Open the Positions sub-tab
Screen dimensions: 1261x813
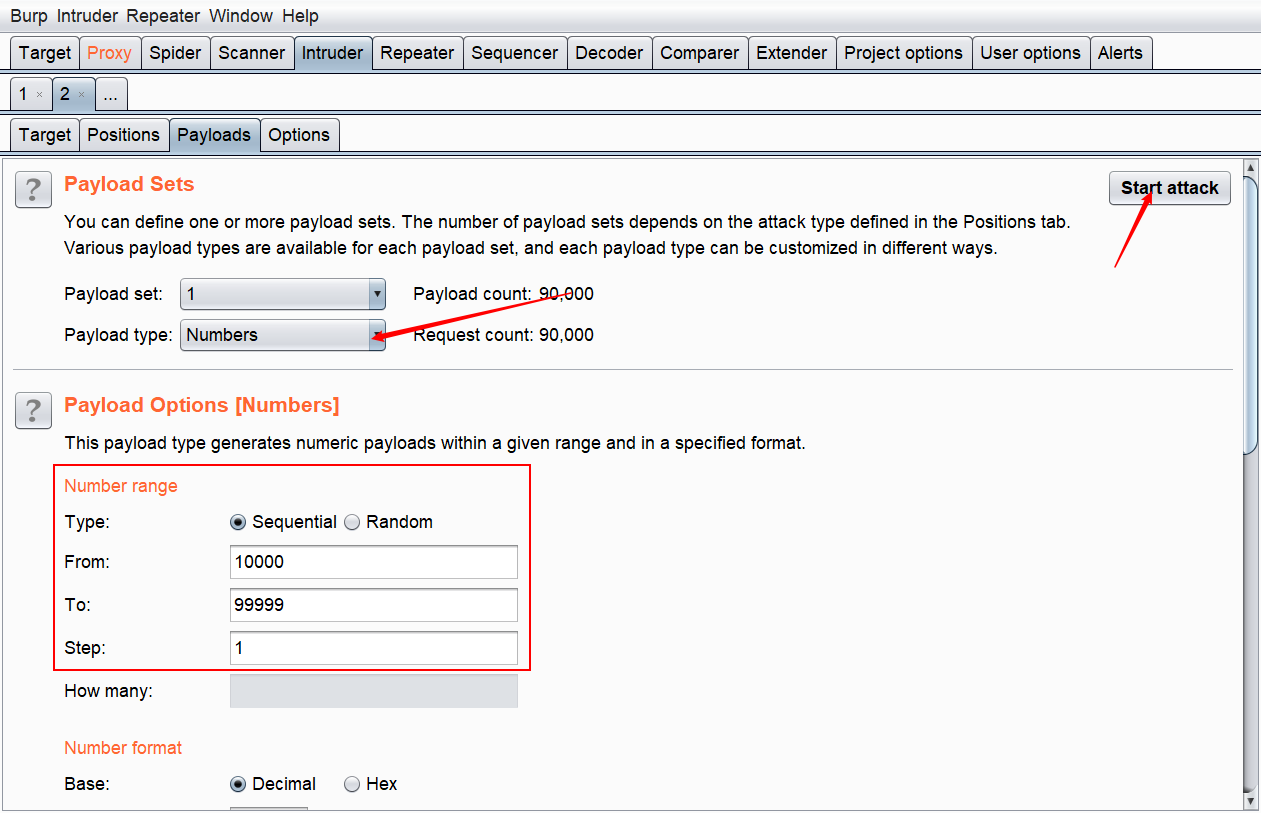coord(124,135)
